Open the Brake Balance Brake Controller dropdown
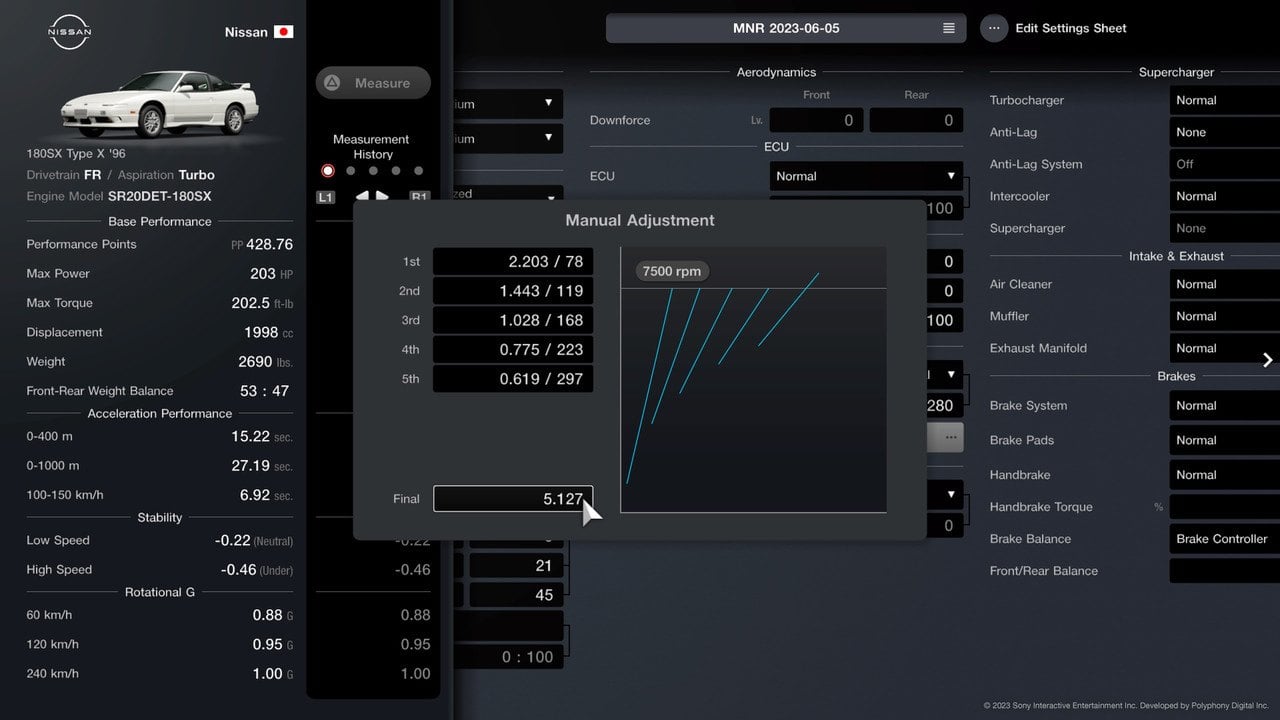Image resolution: width=1280 pixels, height=720 pixels. 1224,539
